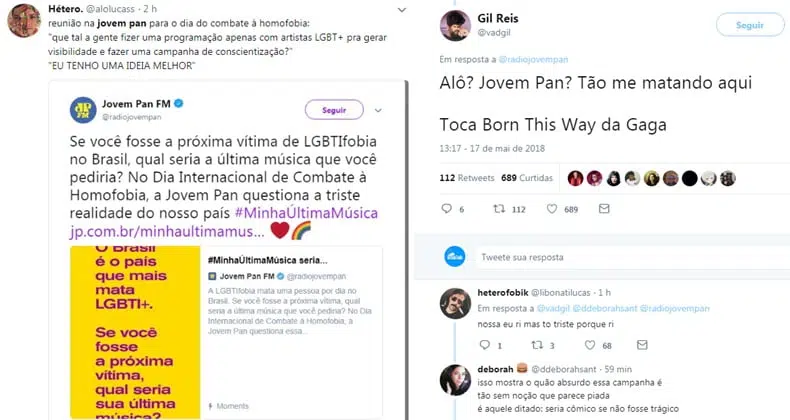Image resolution: width=790 pixels, height=420 pixels.
Task: Open the yellow LGBTI+ campaign image card
Action: point(135,332)
